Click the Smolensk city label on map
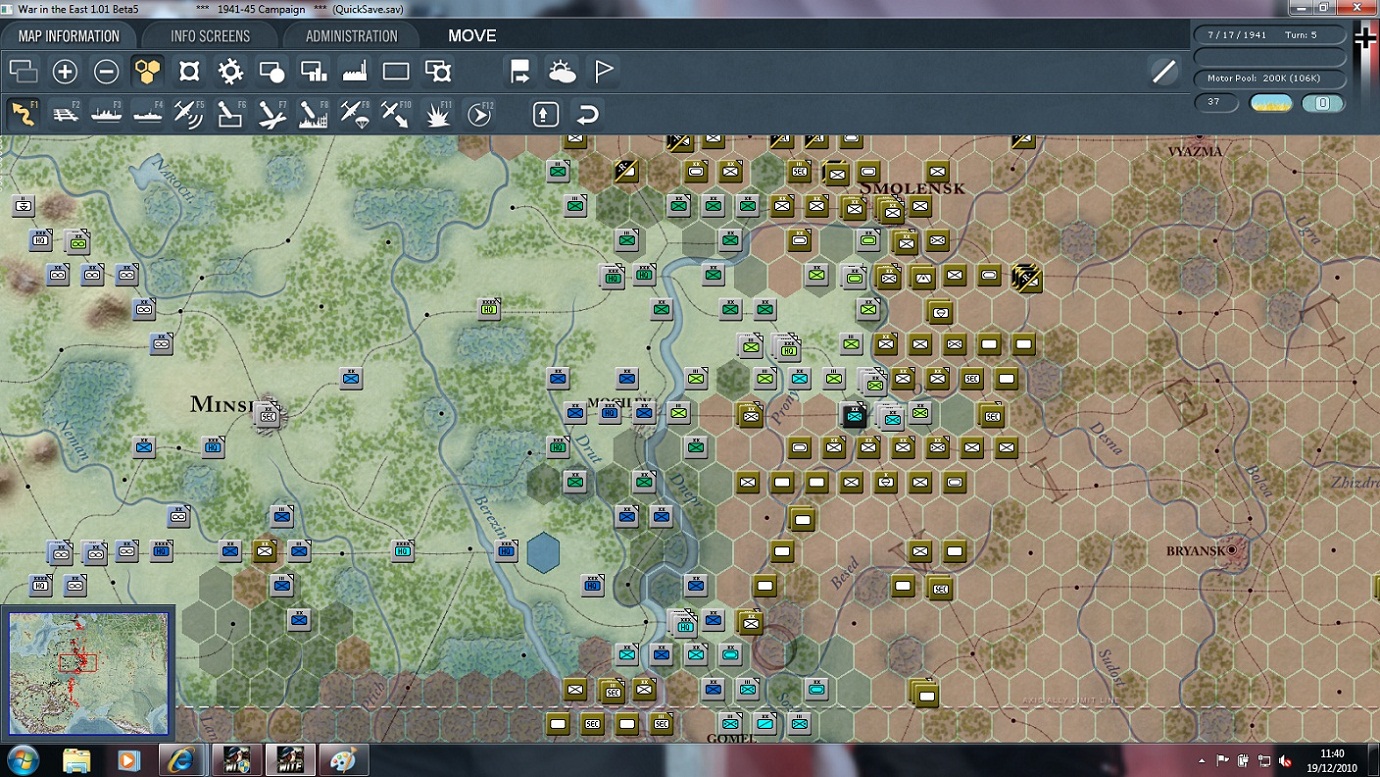 click(x=913, y=188)
